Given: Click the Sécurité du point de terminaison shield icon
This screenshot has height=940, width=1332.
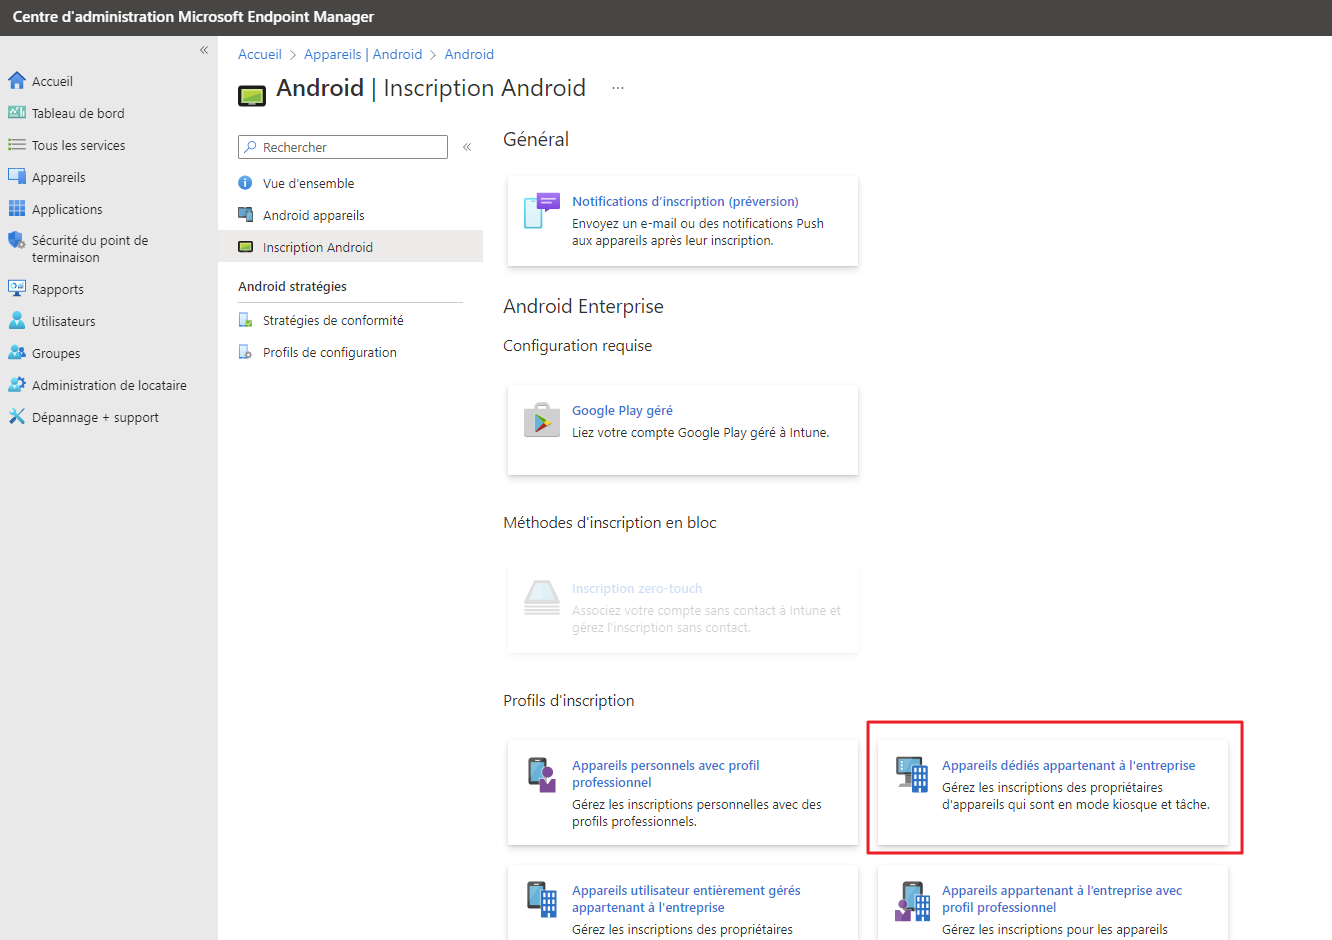Looking at the screenshot, I should pos(17,241).
